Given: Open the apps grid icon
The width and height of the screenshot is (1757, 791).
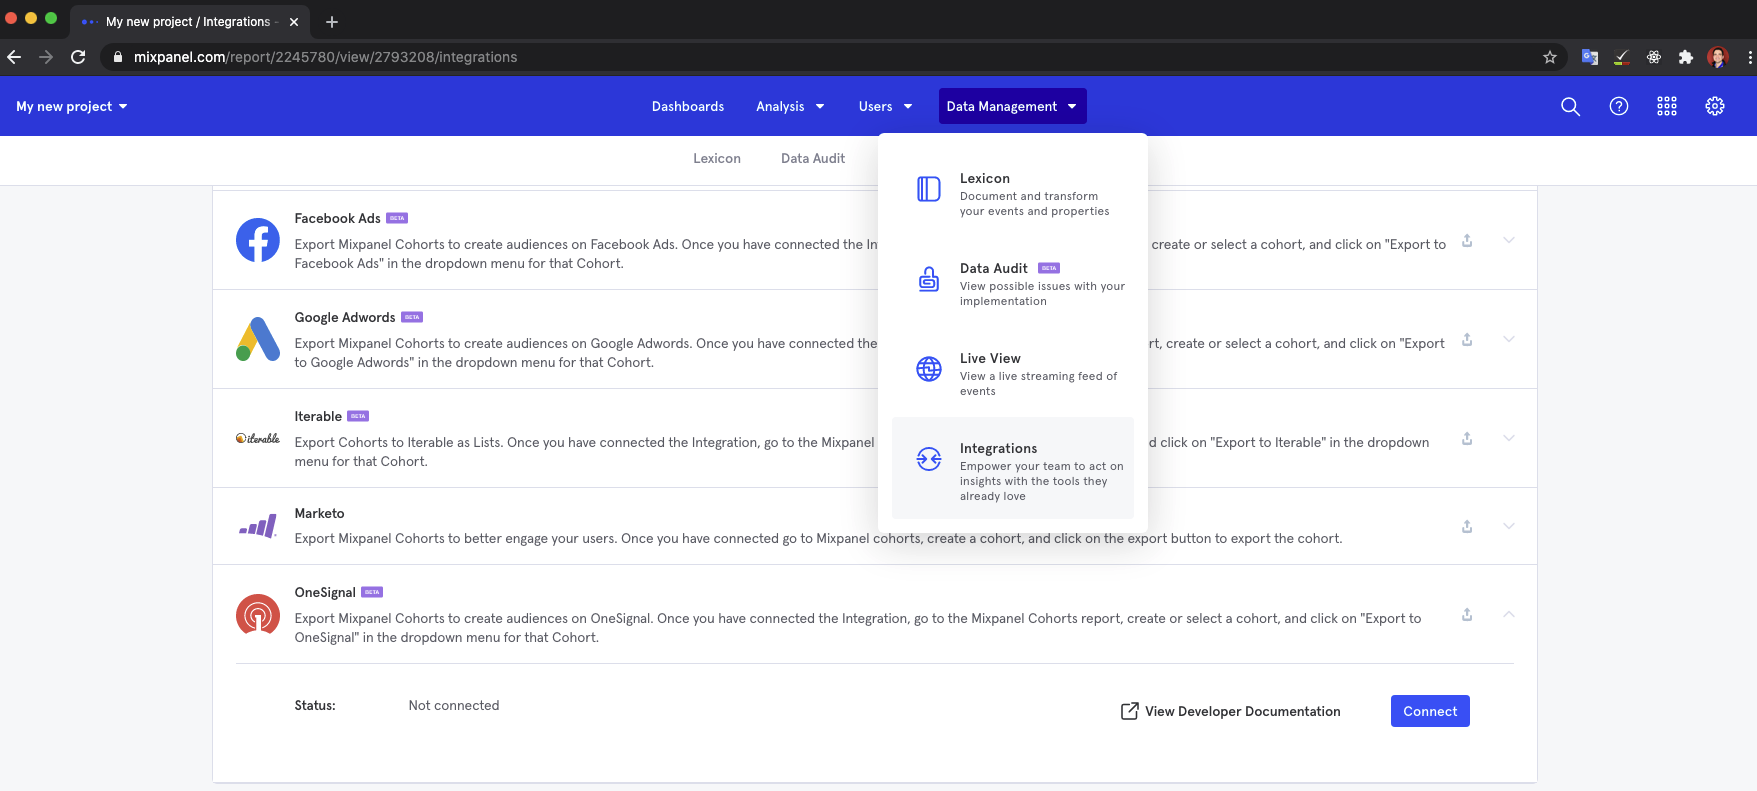Looking at the screenshot, I should point(1666,106).
